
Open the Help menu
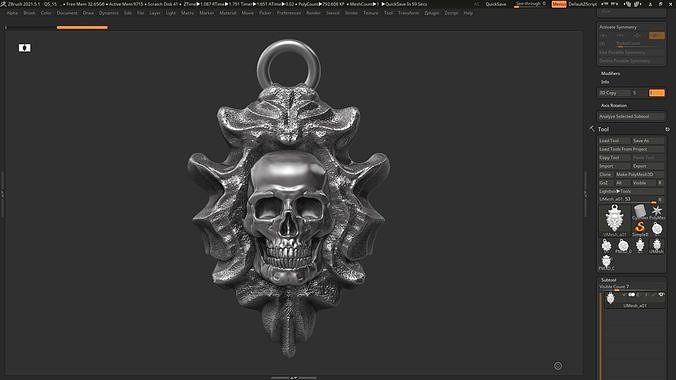(468, 13)
